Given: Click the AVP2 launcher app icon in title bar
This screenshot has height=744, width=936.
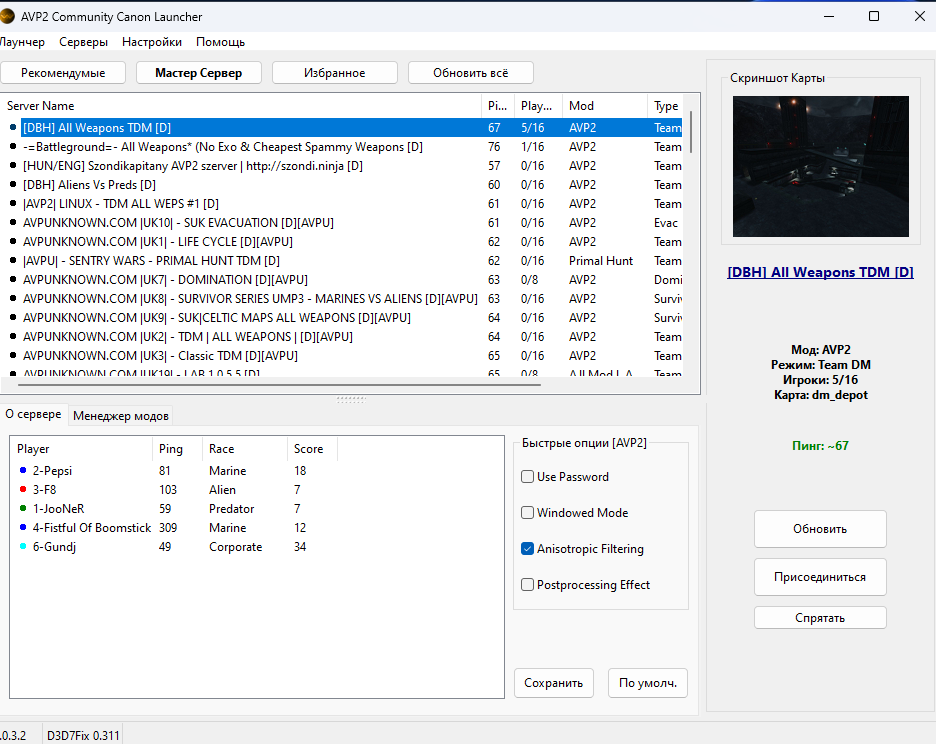Looking at the screenshot, I should click(x=7, y=16).
